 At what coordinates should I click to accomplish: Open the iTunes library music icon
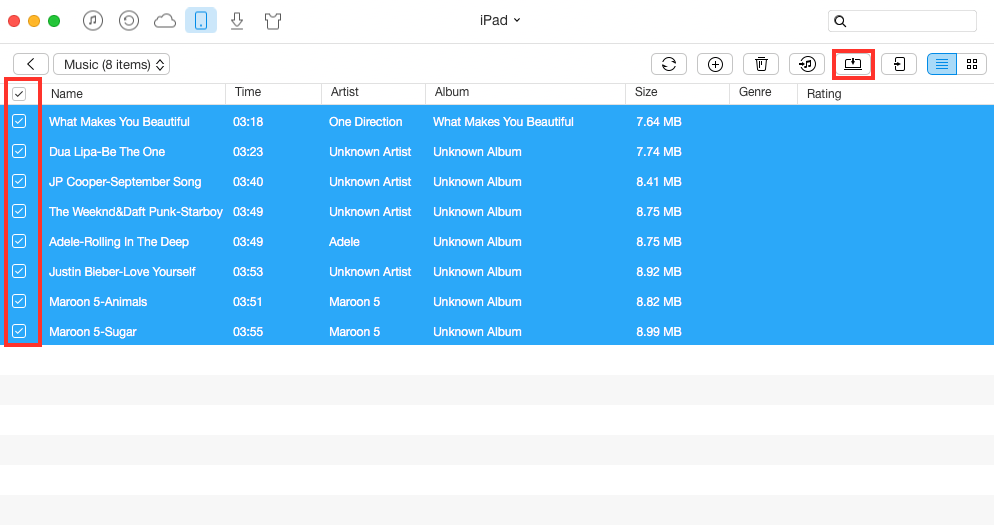click(93, 21)
